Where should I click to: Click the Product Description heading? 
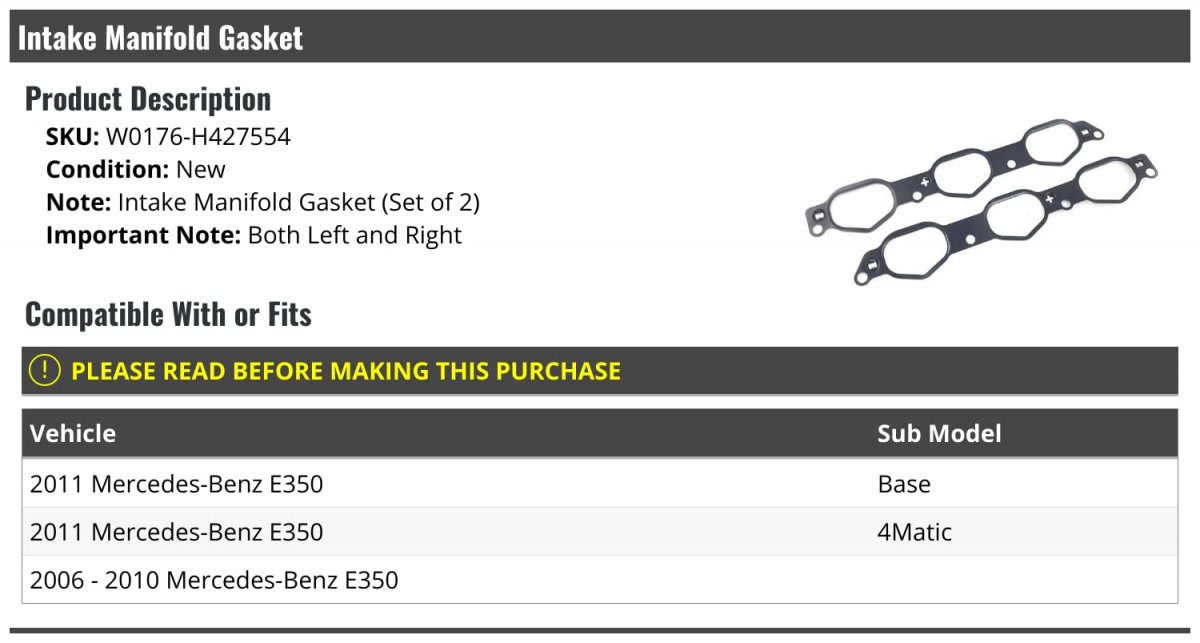[x=148, y=99]
